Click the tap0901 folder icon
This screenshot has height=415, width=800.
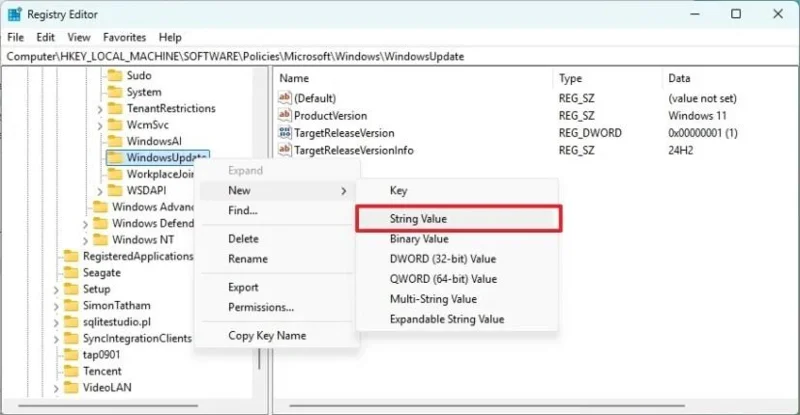pos(71,354)
